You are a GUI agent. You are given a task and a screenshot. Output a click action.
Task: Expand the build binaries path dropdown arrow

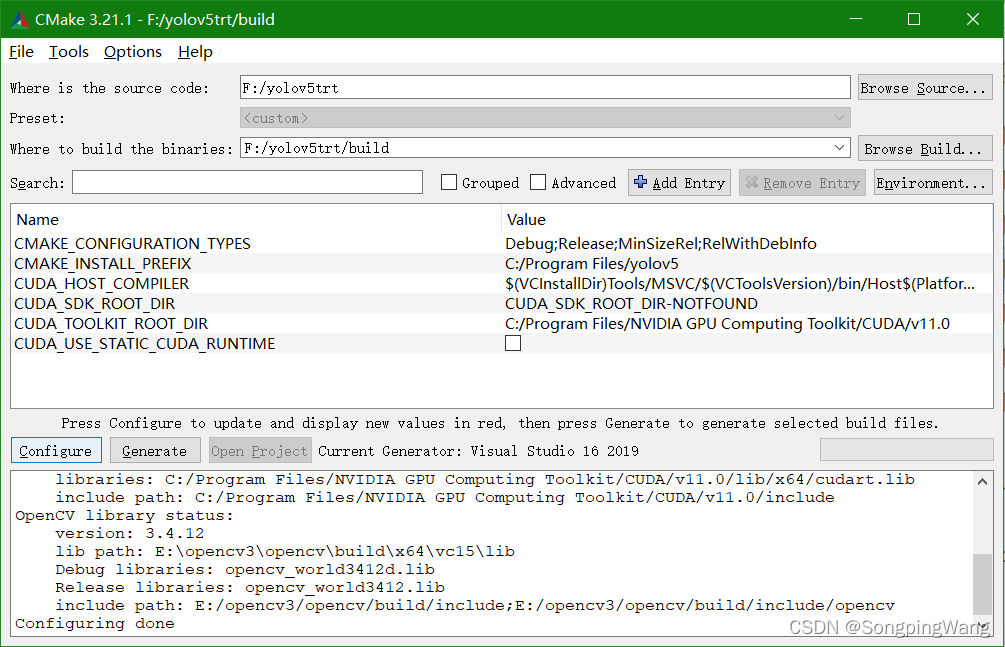[x=839, y=148]
